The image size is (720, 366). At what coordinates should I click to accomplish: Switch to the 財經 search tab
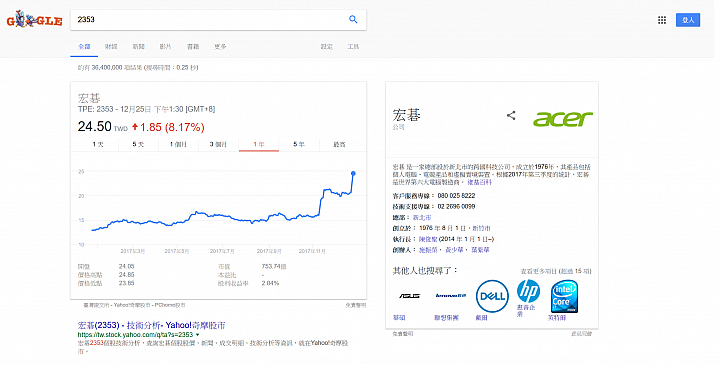pos(111,46)
